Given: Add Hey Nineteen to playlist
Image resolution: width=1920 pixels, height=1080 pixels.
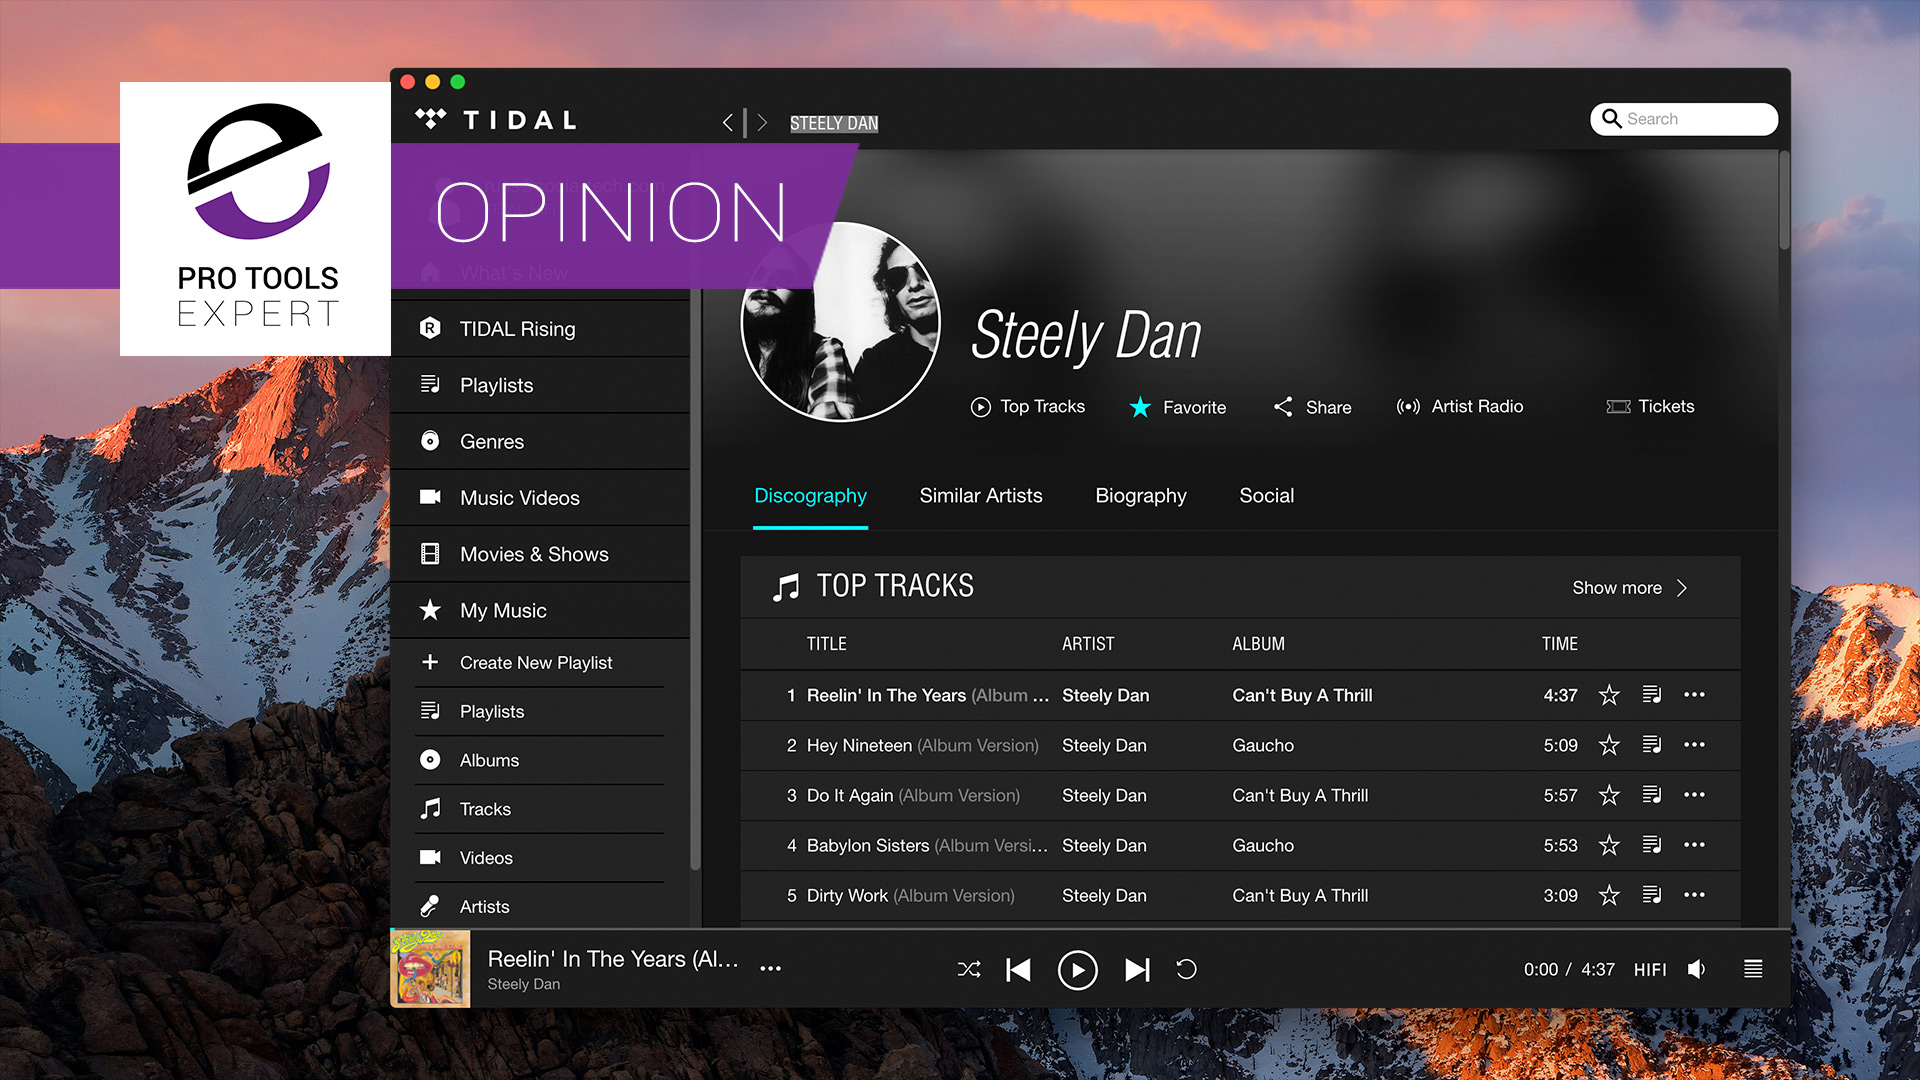Looking at the screenshot, I should click(1652, 744).
